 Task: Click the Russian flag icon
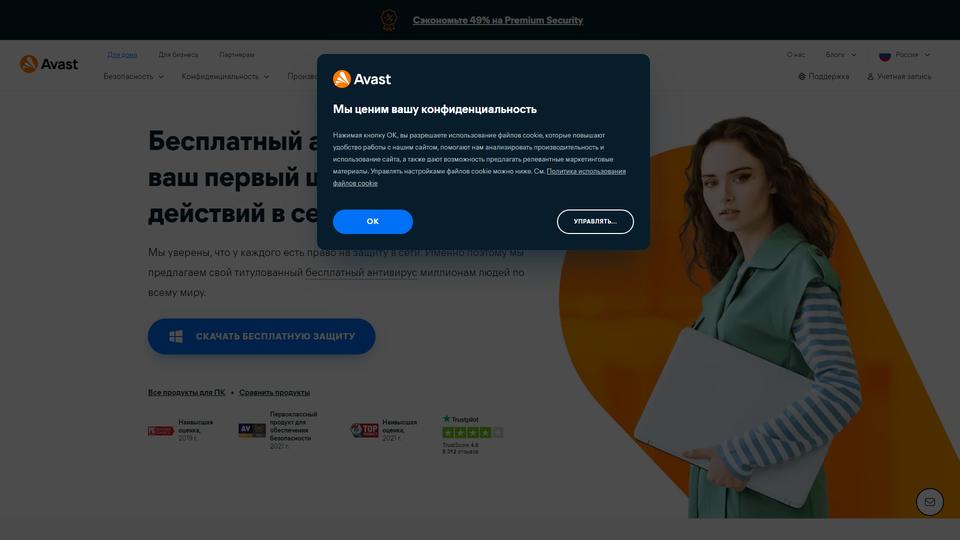point(885,55)
